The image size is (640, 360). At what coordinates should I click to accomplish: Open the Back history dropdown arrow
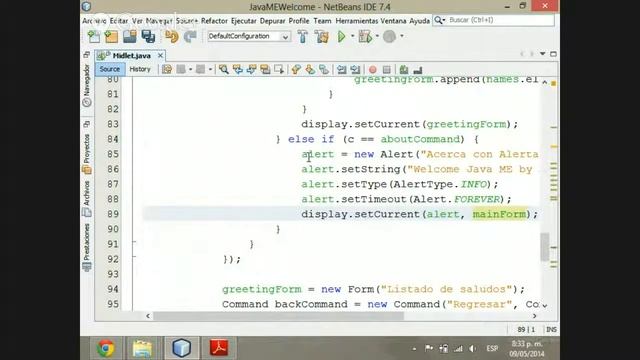coord(191,69)
